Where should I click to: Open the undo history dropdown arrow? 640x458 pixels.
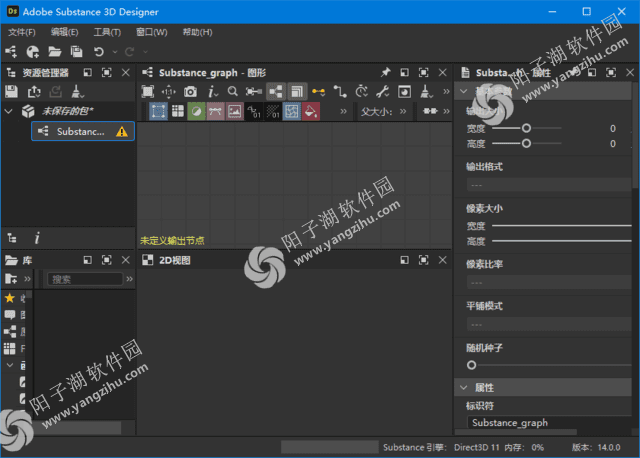[x=115, y=52]
